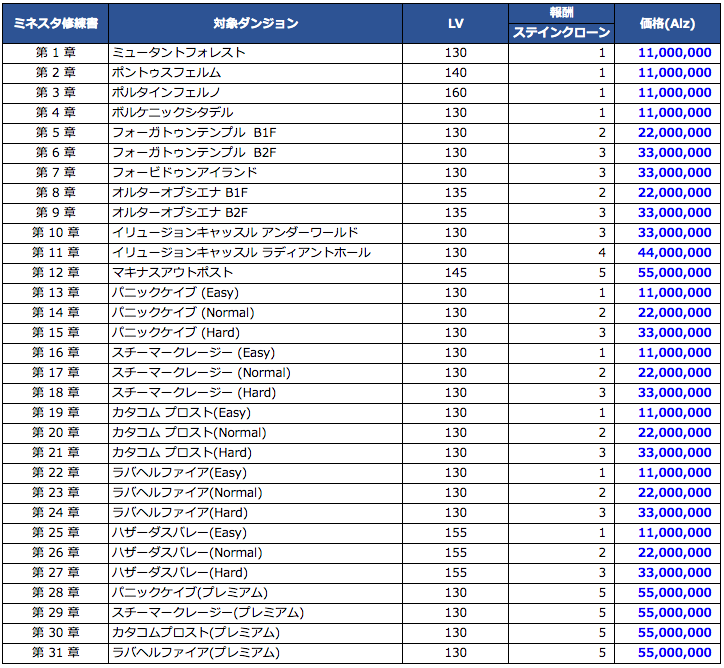Select ボルケニックシタデル dungeon cell
This screenshot has width=724, height=668.
click(x=255, y=113)
